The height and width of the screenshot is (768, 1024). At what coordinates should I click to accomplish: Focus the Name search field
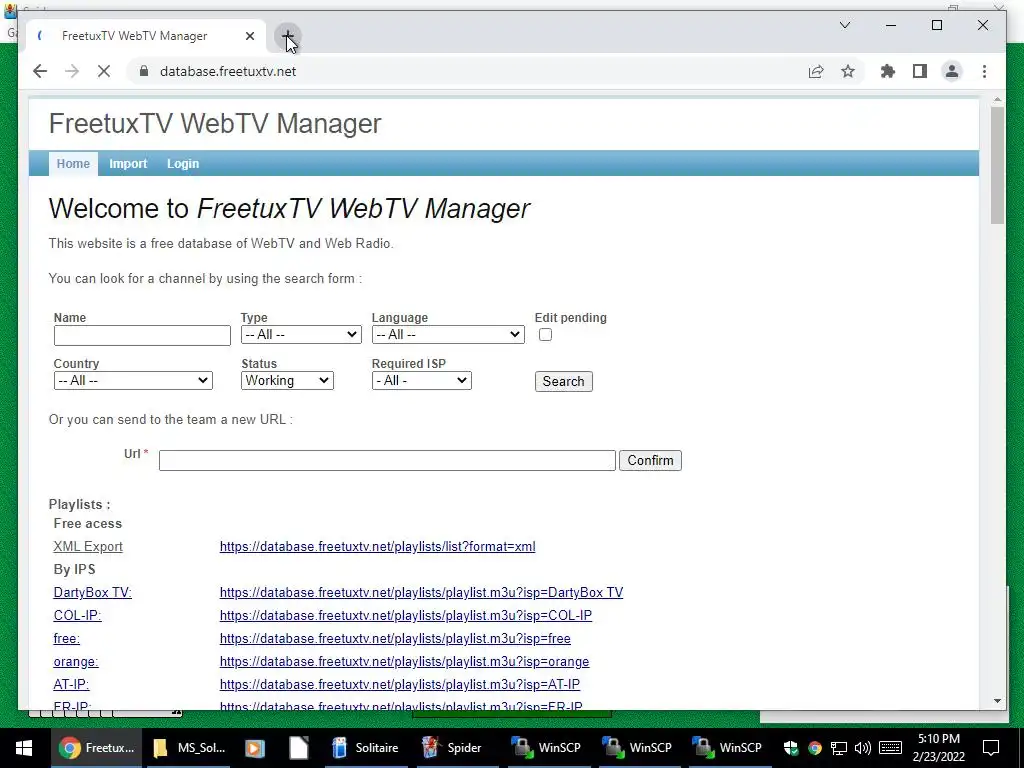(x=142, y=335)
